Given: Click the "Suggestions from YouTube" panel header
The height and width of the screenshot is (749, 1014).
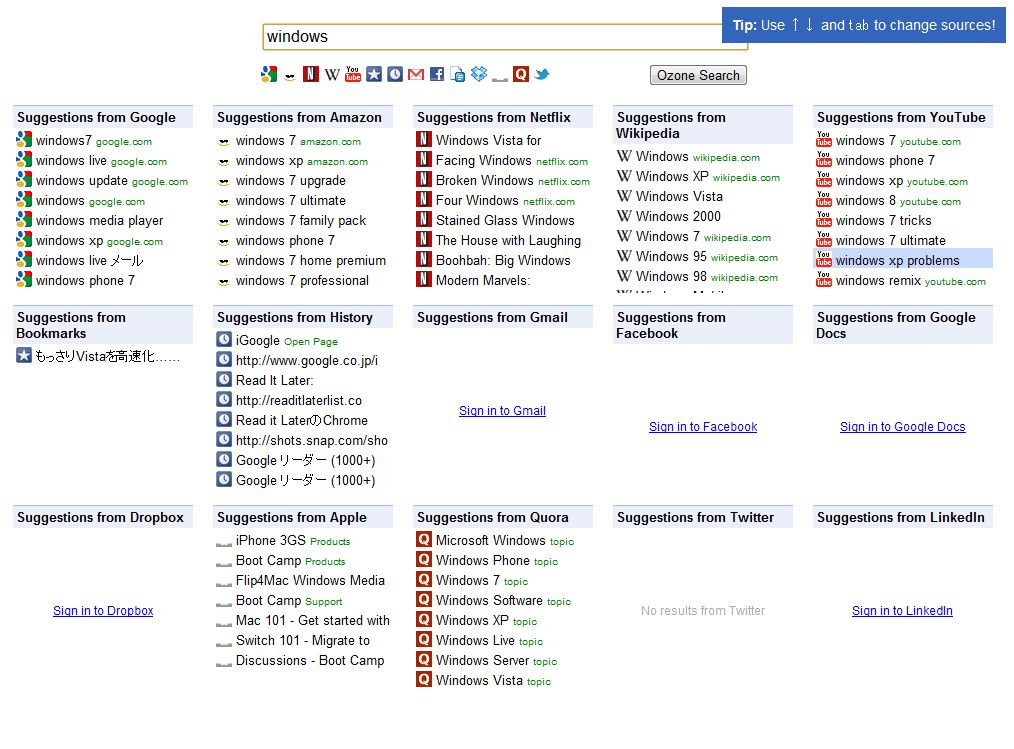Looking at the screenshot, I should coord(903,117).
